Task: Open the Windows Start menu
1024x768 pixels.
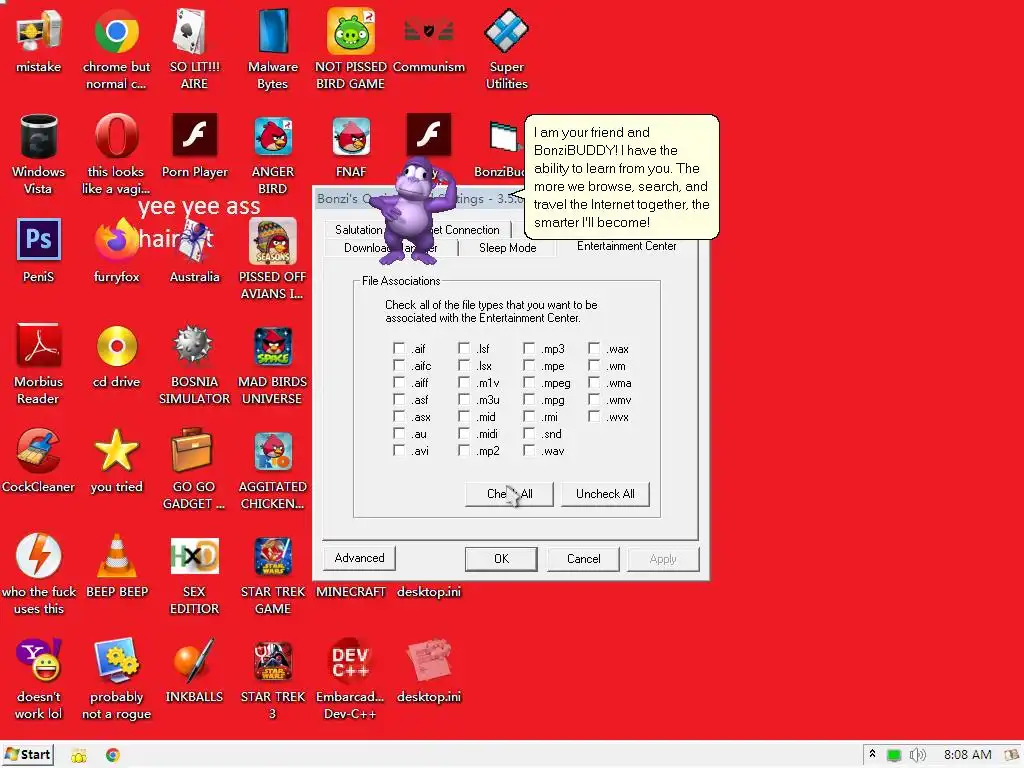Action: pos(28,755)
